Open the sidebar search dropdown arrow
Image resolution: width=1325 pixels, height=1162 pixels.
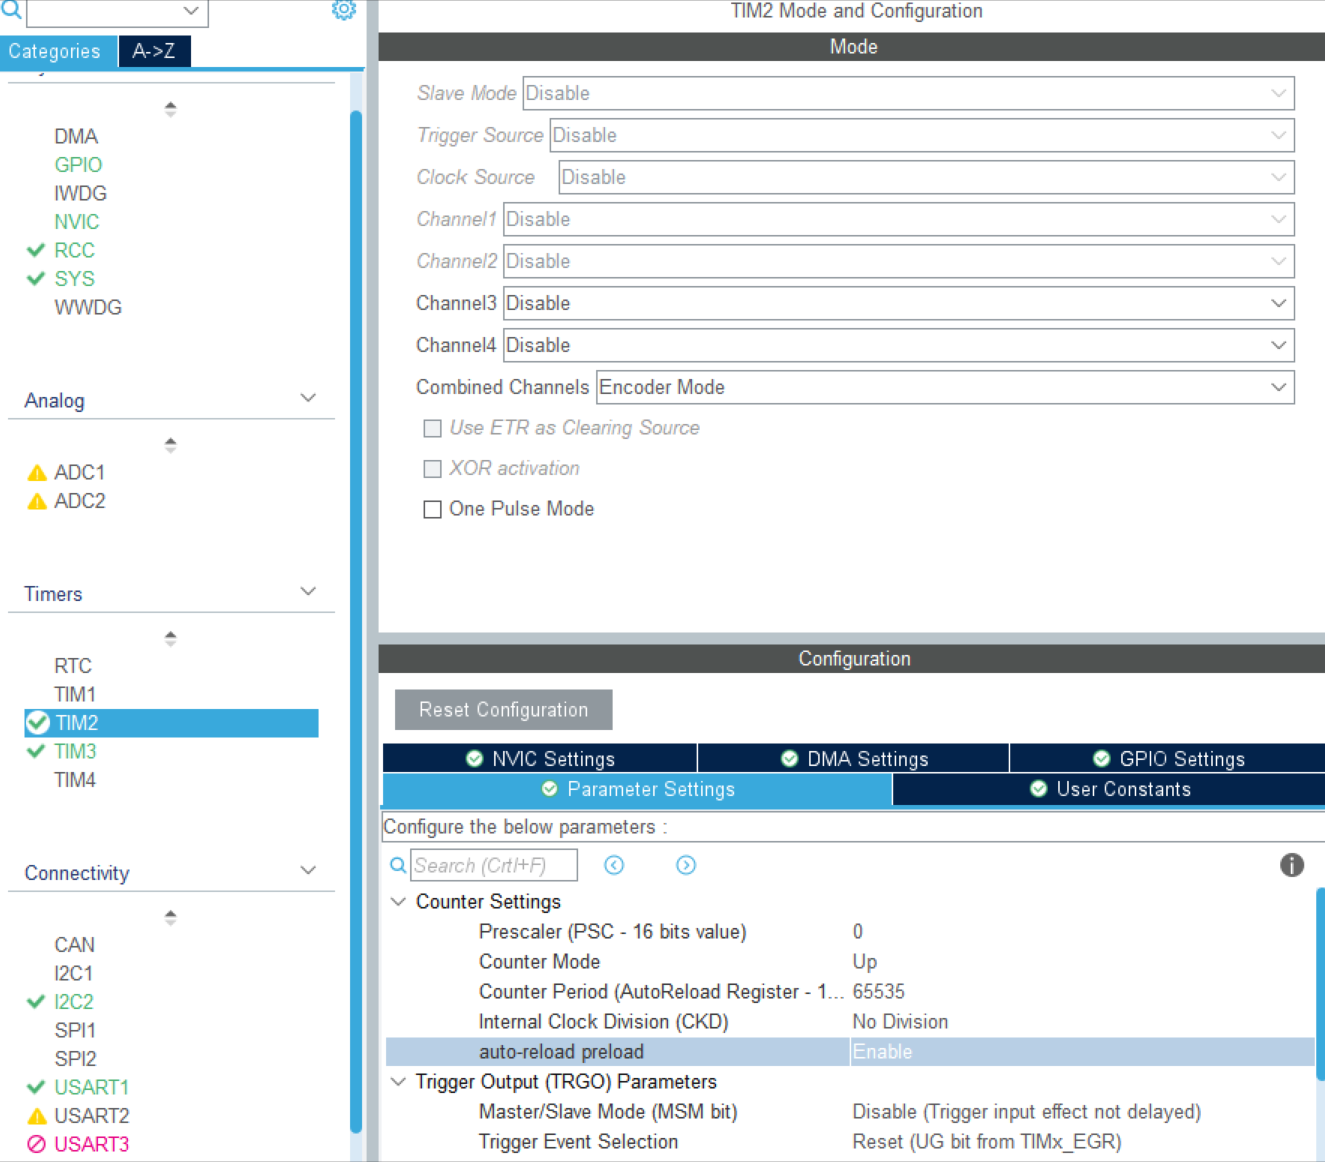(x=191, y=11)
